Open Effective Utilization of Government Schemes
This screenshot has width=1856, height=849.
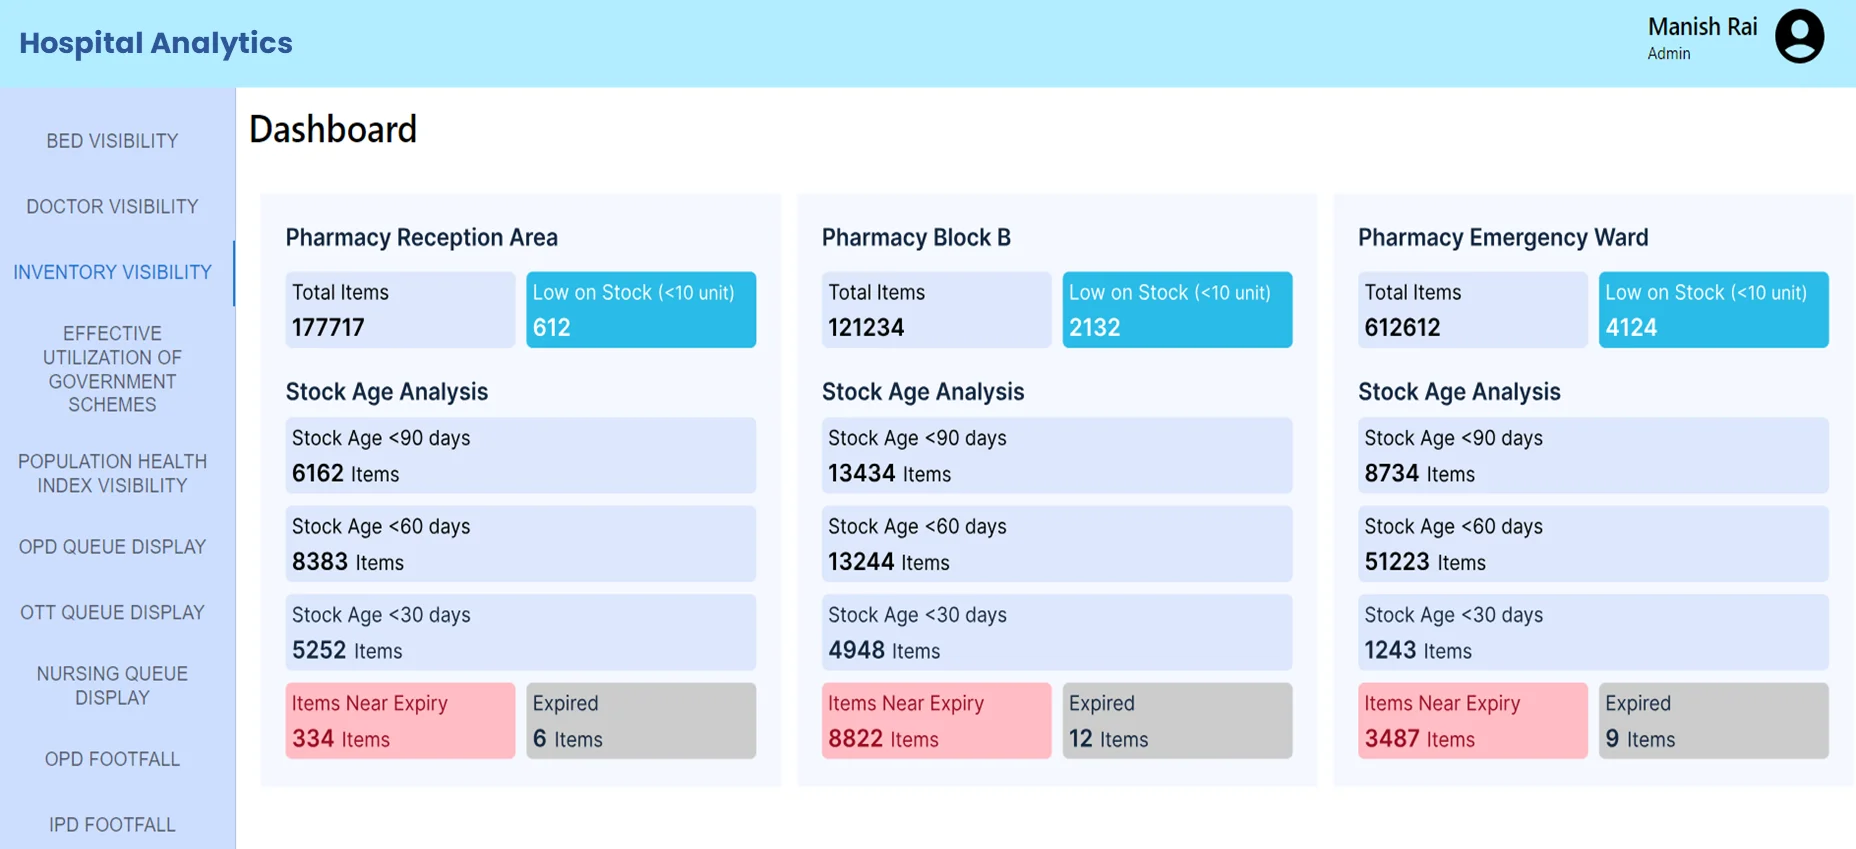(112, 369)
